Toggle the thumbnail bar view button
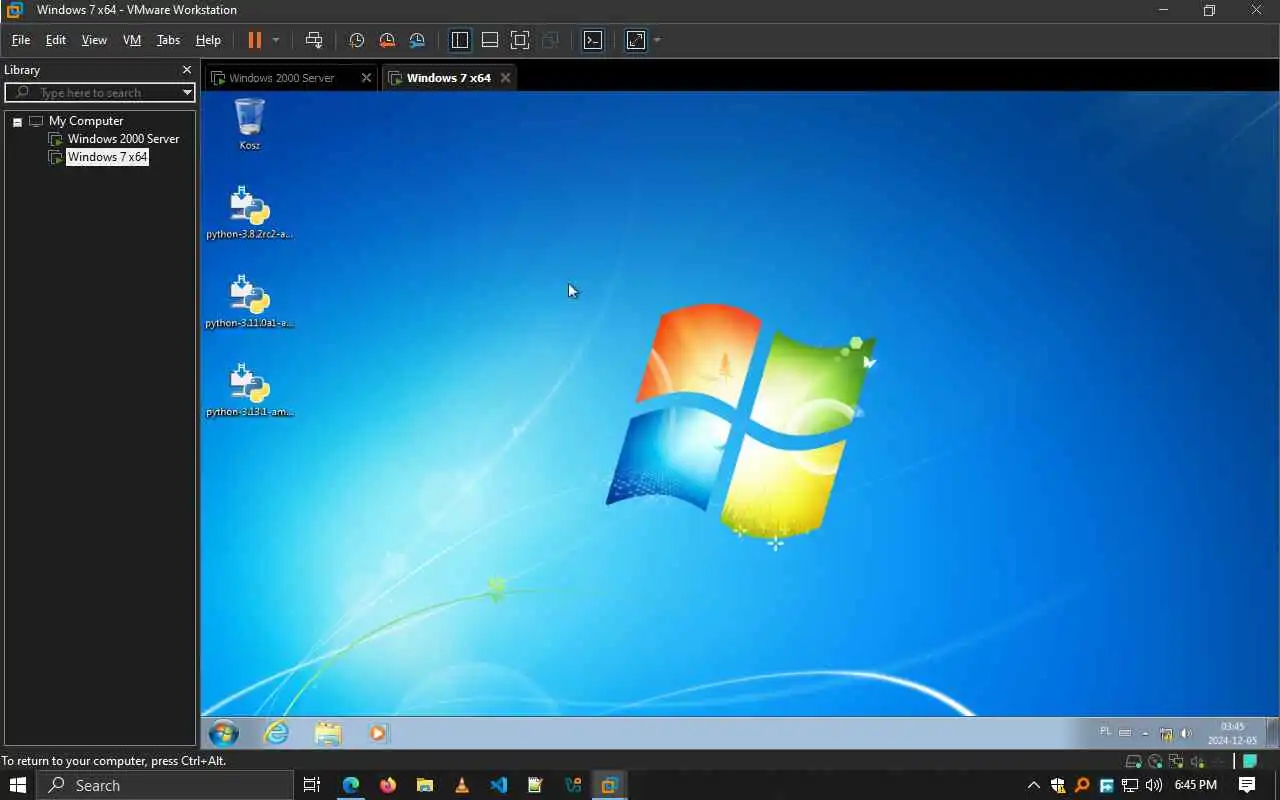The image size is (1280, 800). (490, 40)
